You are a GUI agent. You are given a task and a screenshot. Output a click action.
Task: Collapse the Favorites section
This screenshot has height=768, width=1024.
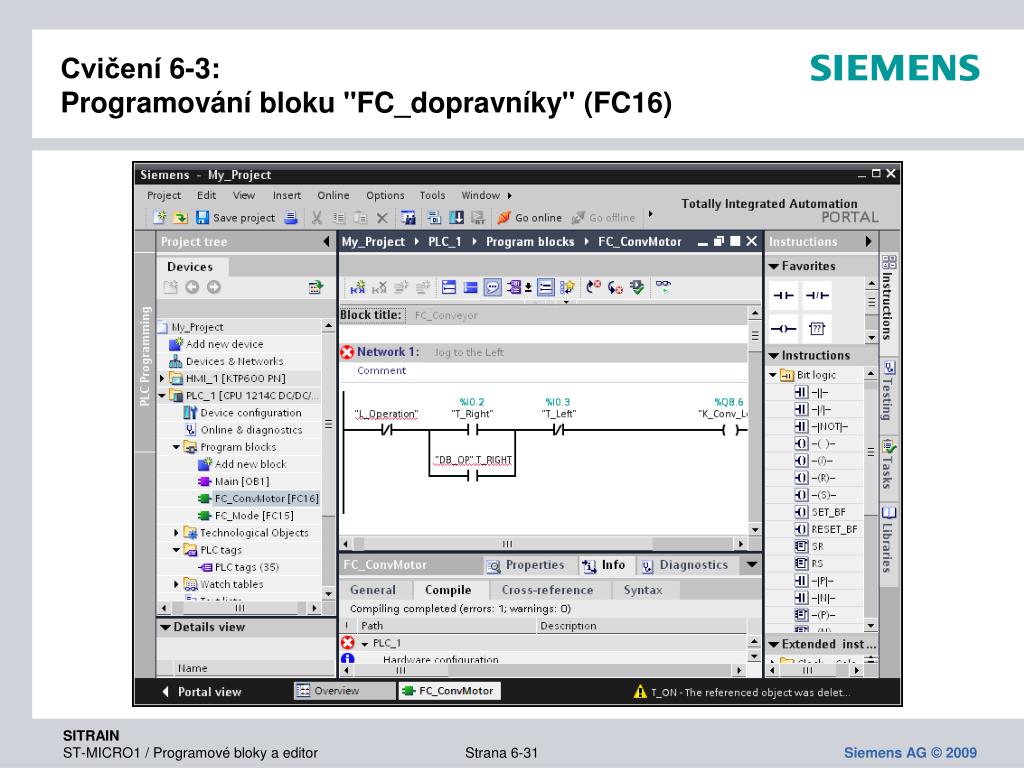click(774, 266)
